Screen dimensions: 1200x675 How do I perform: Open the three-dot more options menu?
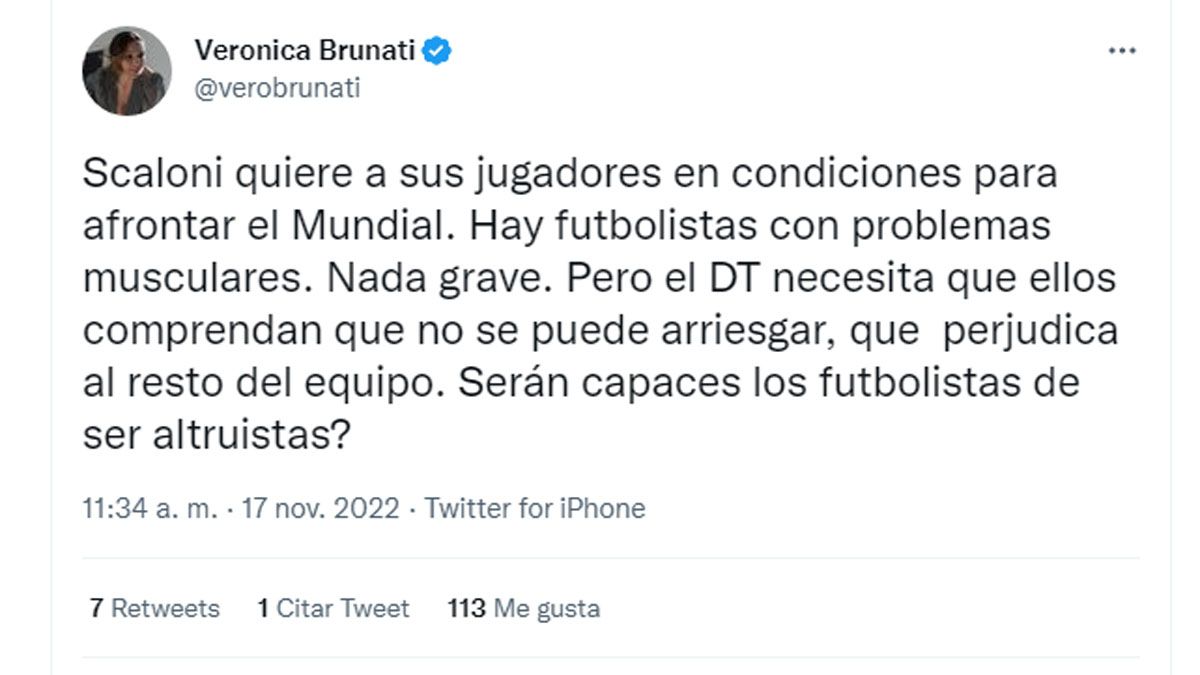(1123, 51)
